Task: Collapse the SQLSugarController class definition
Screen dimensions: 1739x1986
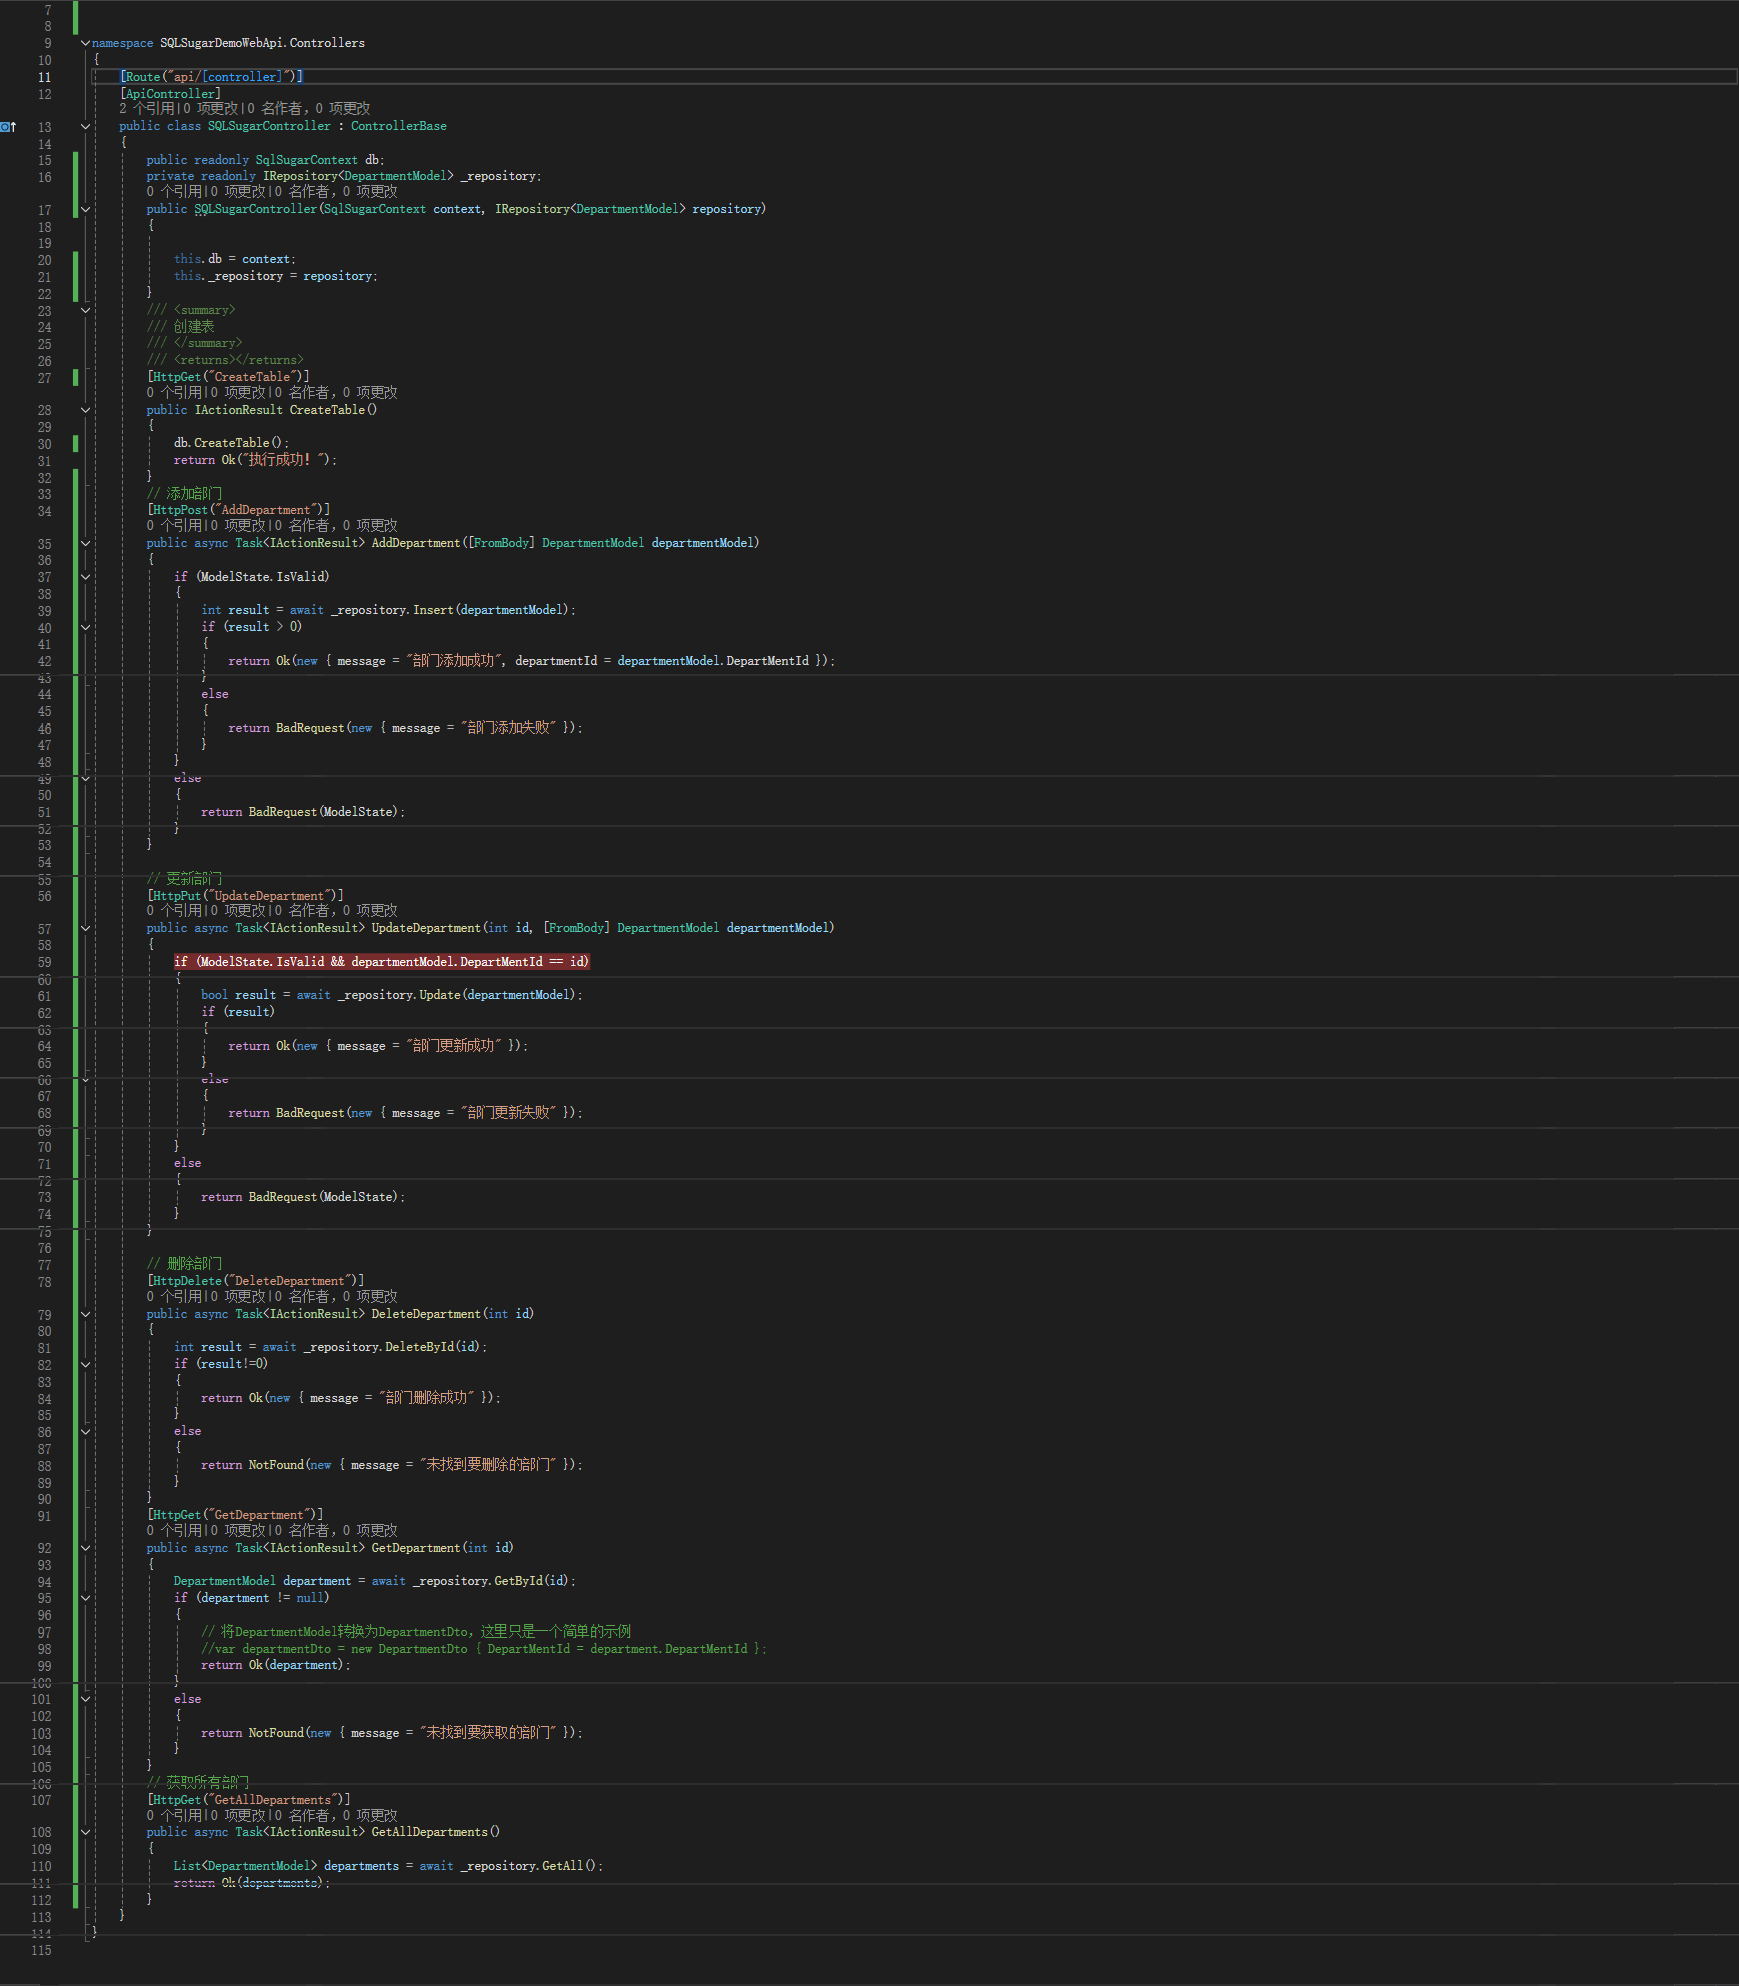Action: pyautogui.click(x=85, y=127)
